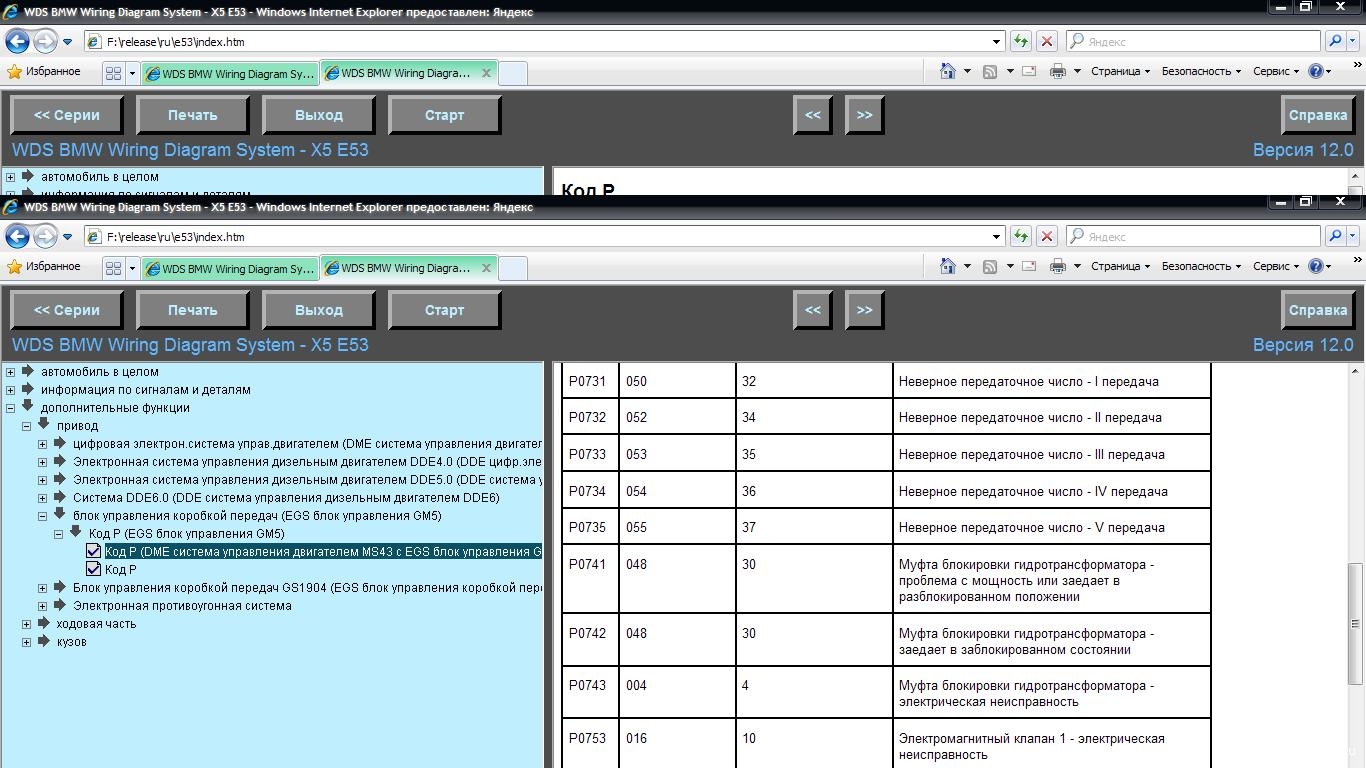Click the arrow icon beside кузов
1366x768 pixels.
(x=43, y=641)
